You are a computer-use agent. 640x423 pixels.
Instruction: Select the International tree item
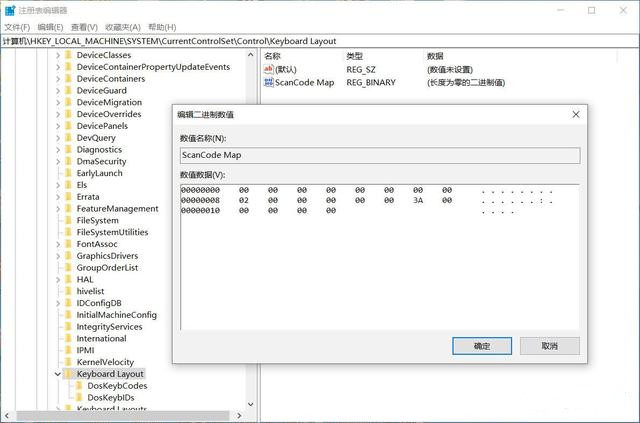coord(101,339)
